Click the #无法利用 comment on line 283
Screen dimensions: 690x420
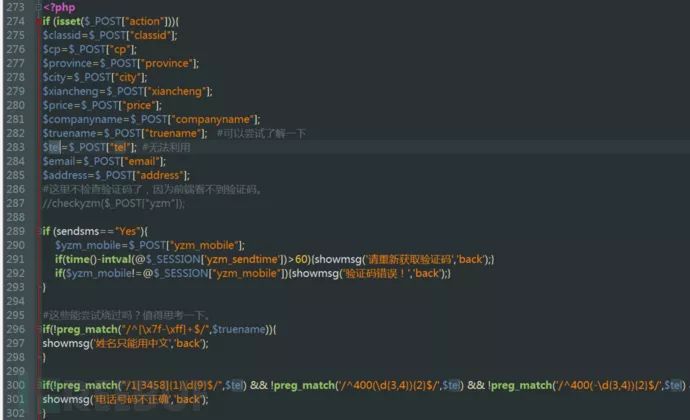pyautogui.click(x=166, y=147)
